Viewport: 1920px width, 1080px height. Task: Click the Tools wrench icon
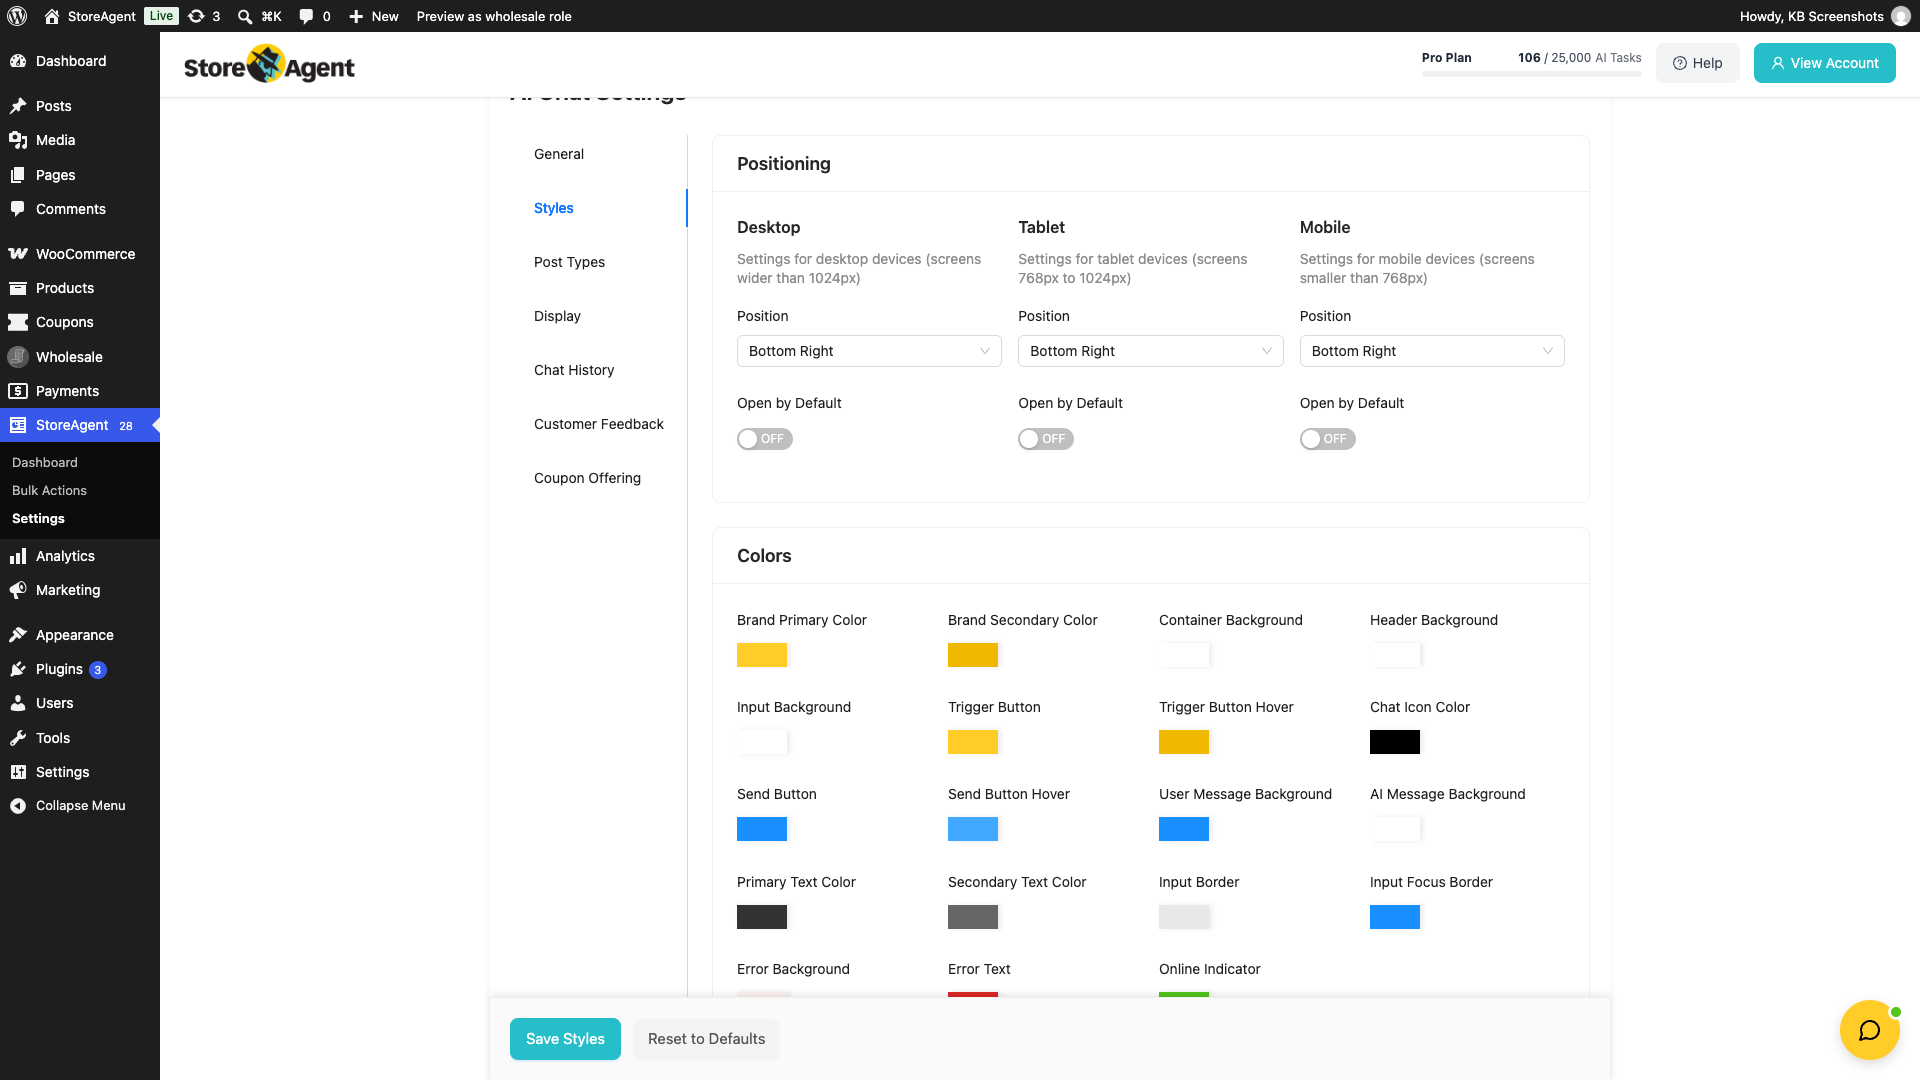(x=18, y=738)
